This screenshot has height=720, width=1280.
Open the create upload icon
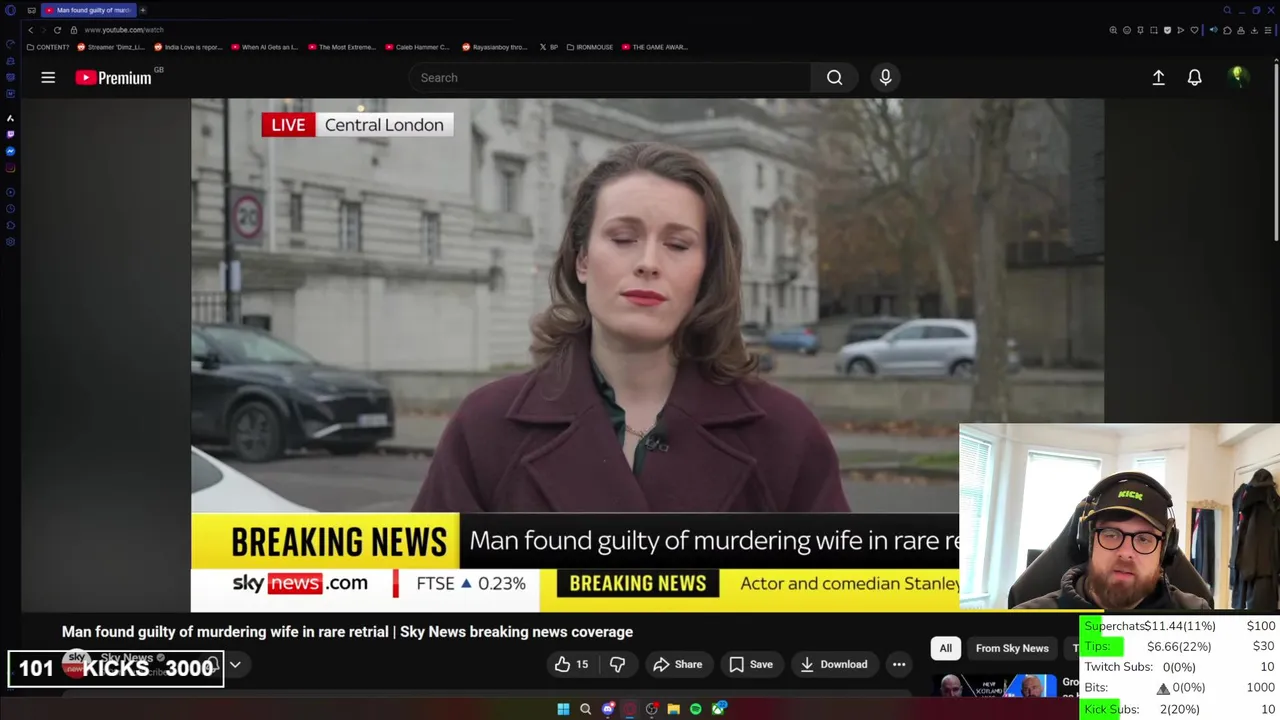pyautogui.click(x=1158, y=77)
